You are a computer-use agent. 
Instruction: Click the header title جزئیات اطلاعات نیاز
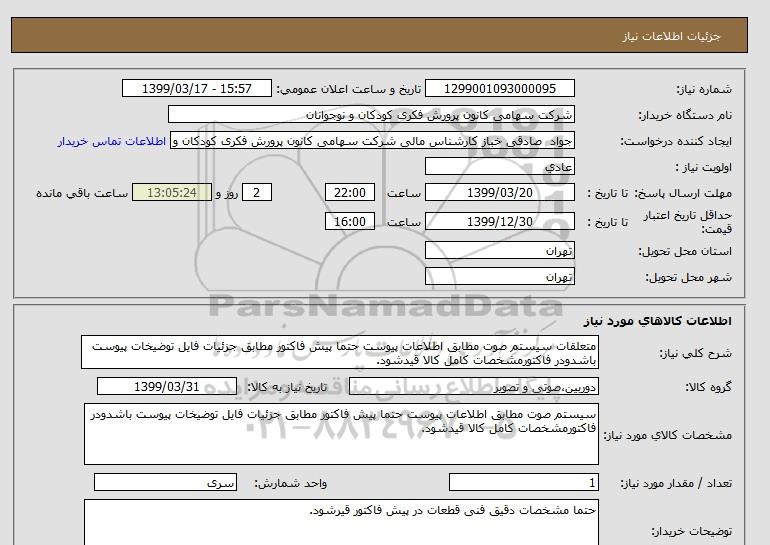(x=671, y=36)
